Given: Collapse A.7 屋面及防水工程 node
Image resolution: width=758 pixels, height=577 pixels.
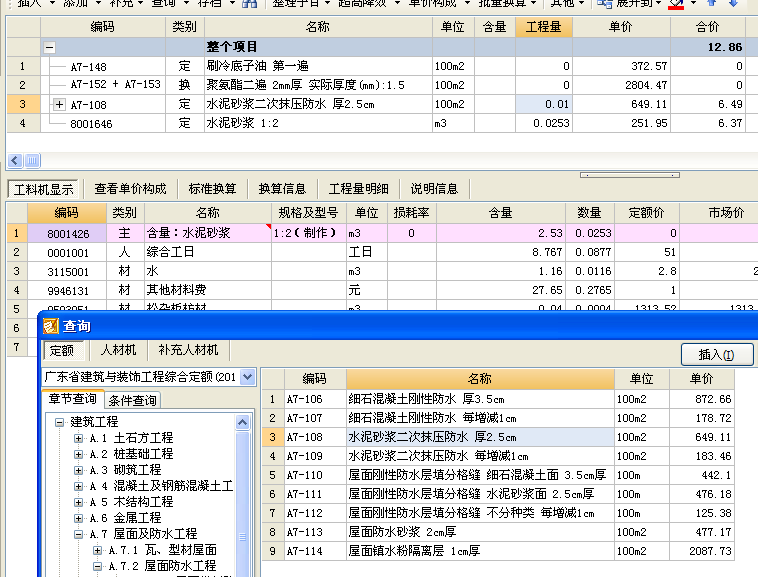Looking at the screenshot, I should click(x=78, y=534).
